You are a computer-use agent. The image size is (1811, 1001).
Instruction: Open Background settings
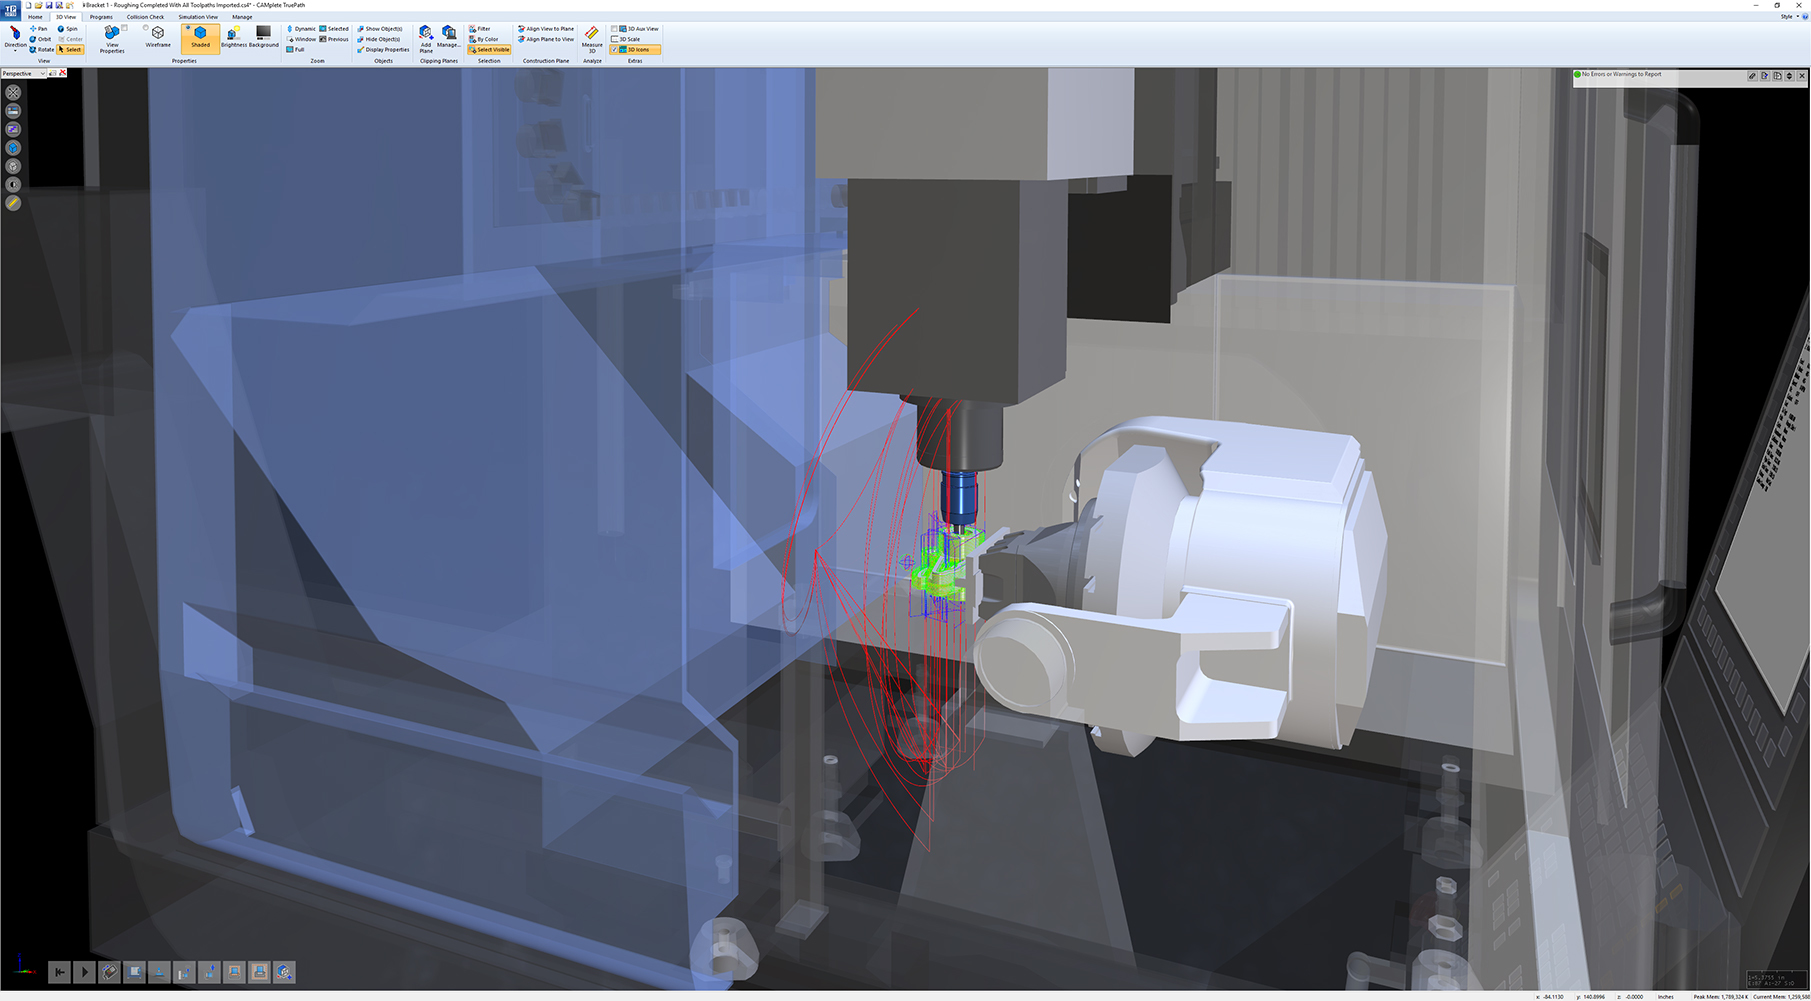point(264,38)
